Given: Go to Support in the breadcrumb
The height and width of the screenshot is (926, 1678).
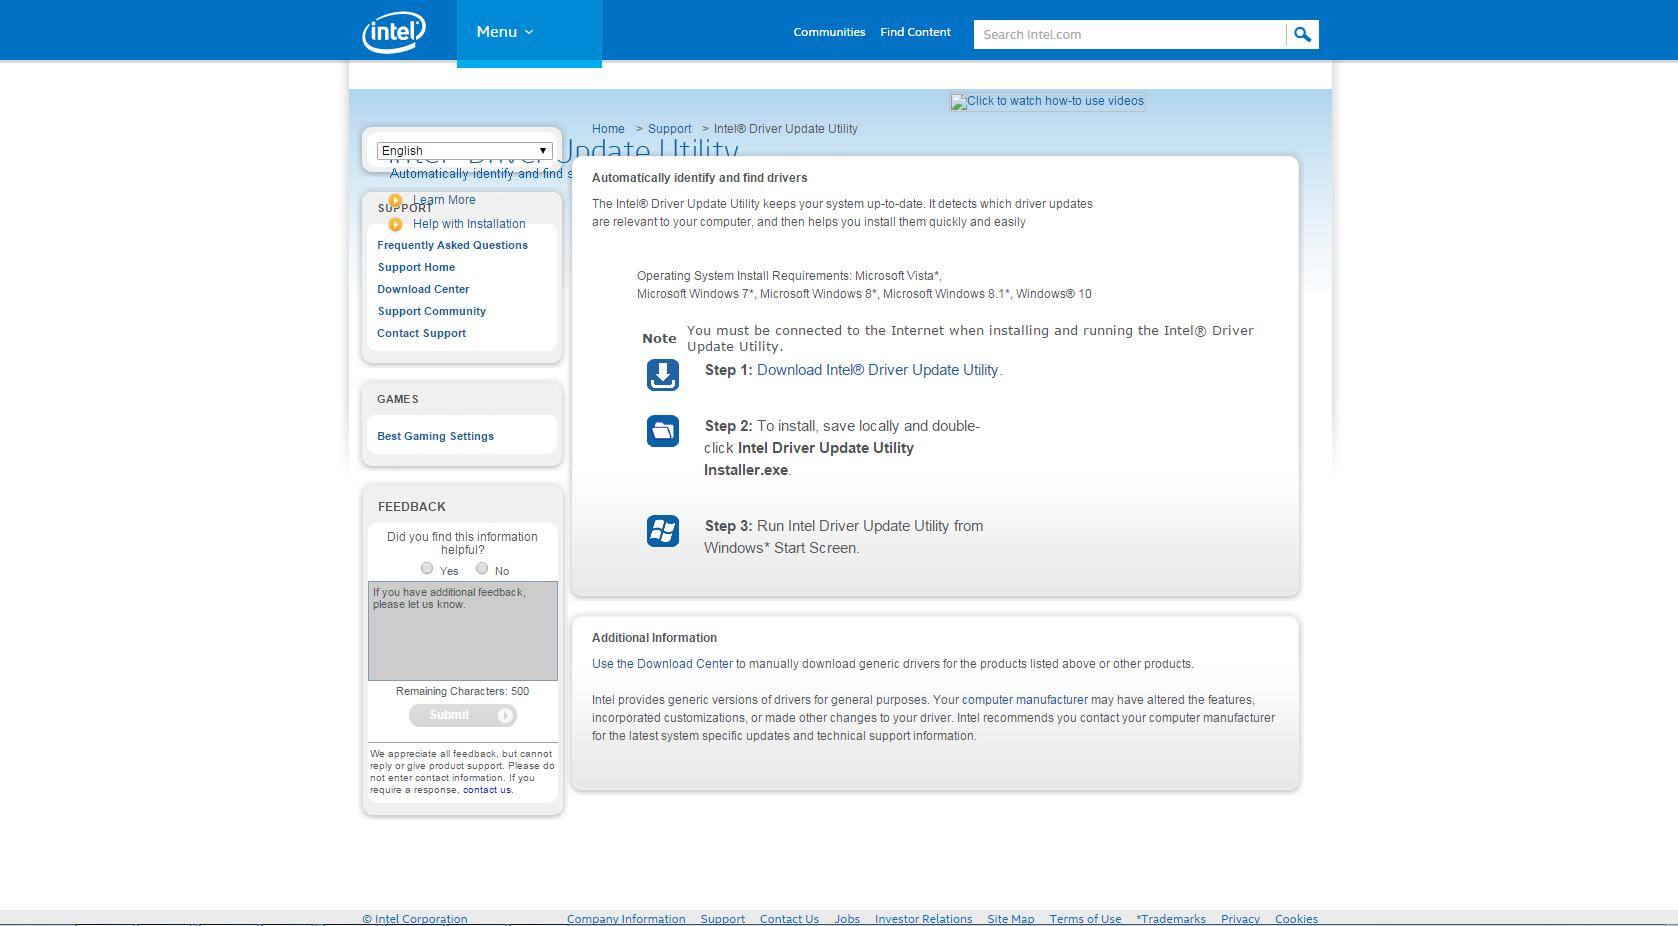Looking at the screenshot, I should [x=669, y=129].
